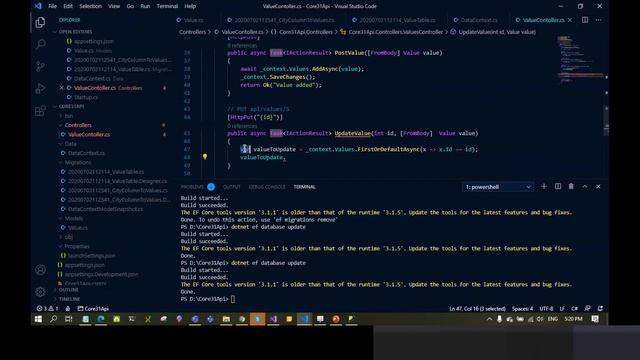The width and height of the screenshot is (640, 360).
Task: Click Spaces: 4 indentation setting
Action: tap(522, 309)
